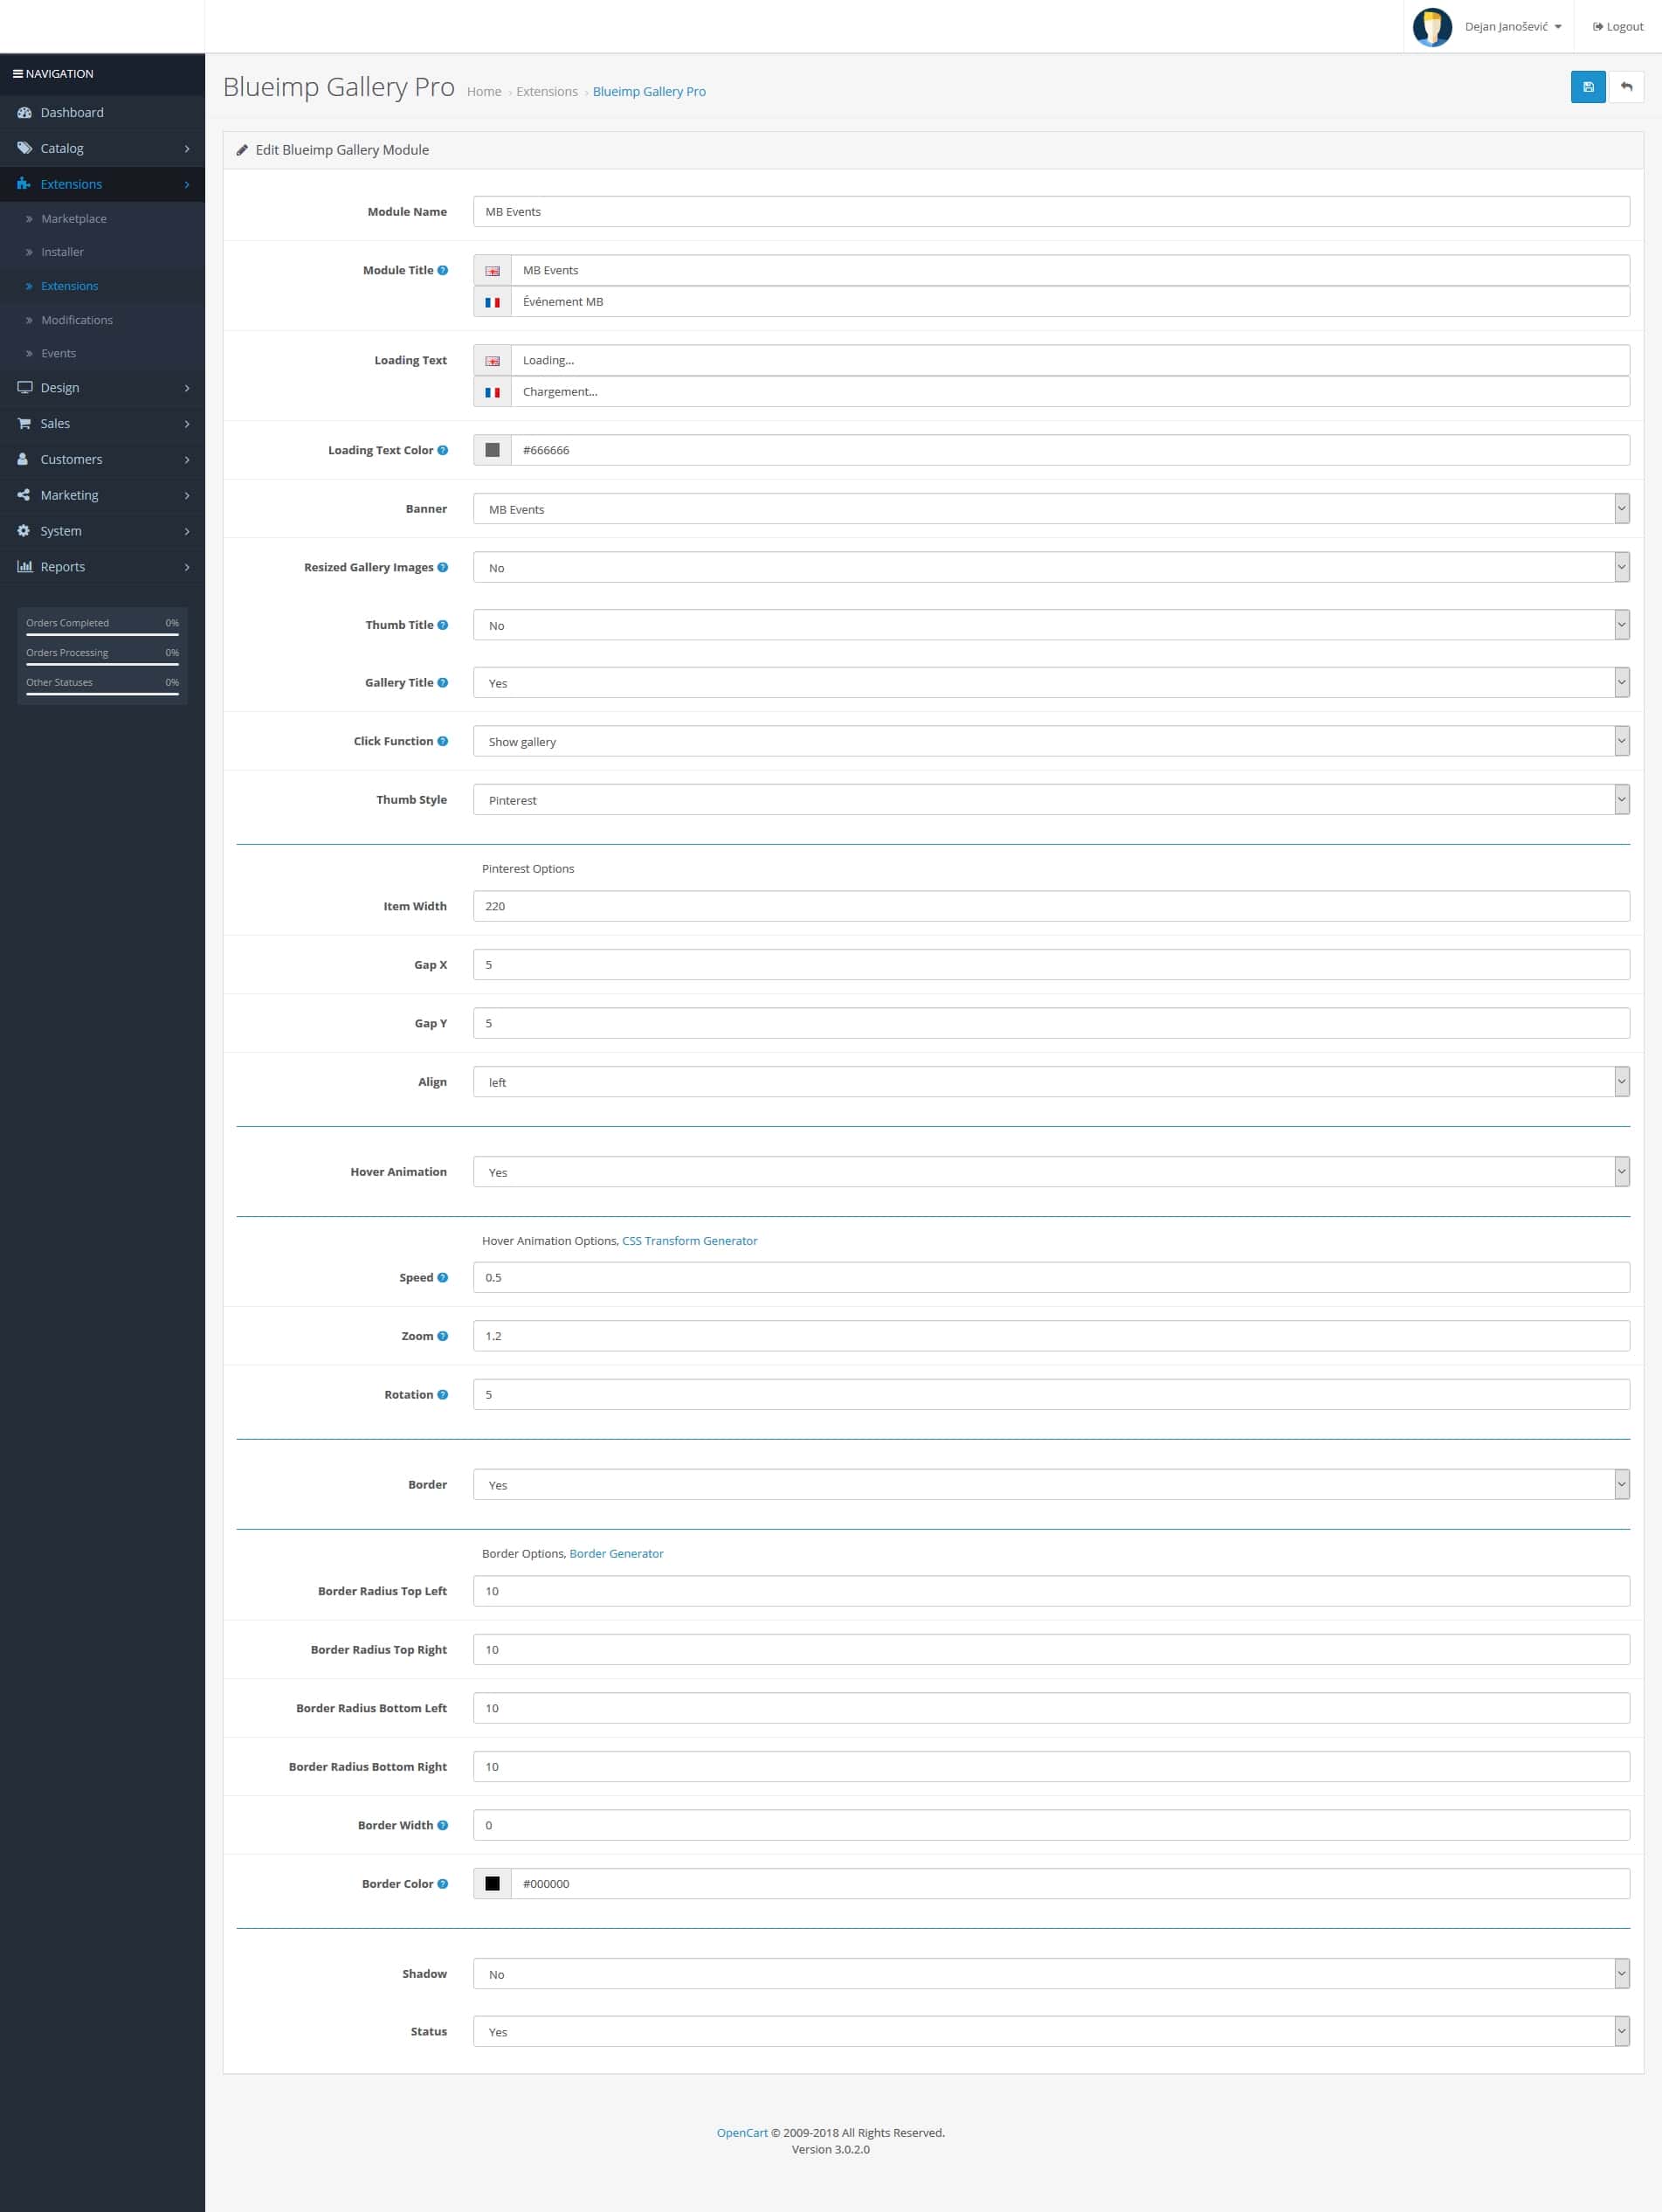Click the English flag in Module Title

coord(492,271)
